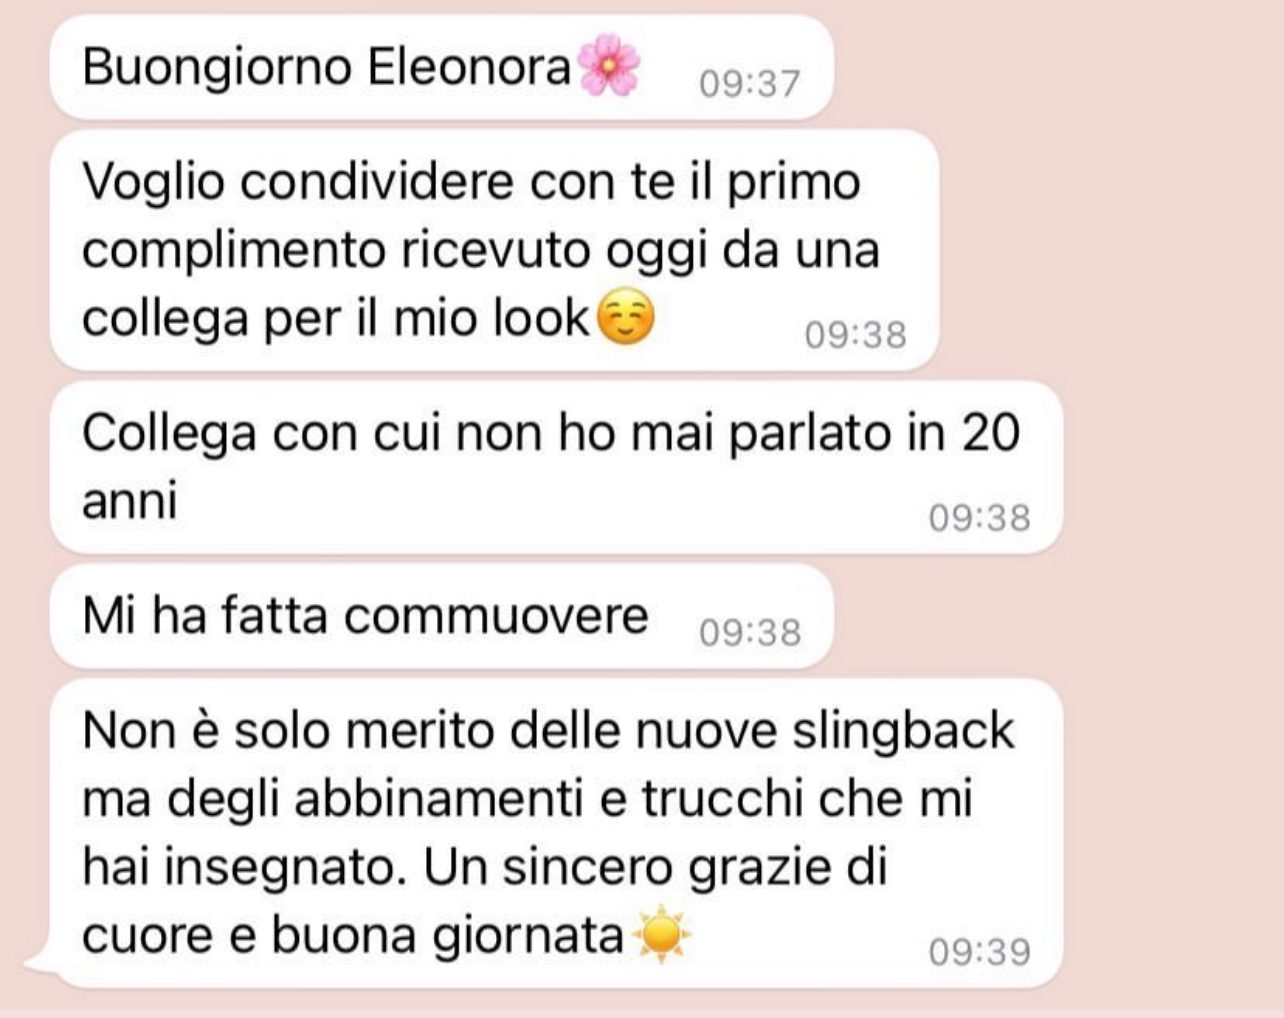Click the word 'anni' in third message
The width and height of the screenshot is (1284, 1018).
130,500
